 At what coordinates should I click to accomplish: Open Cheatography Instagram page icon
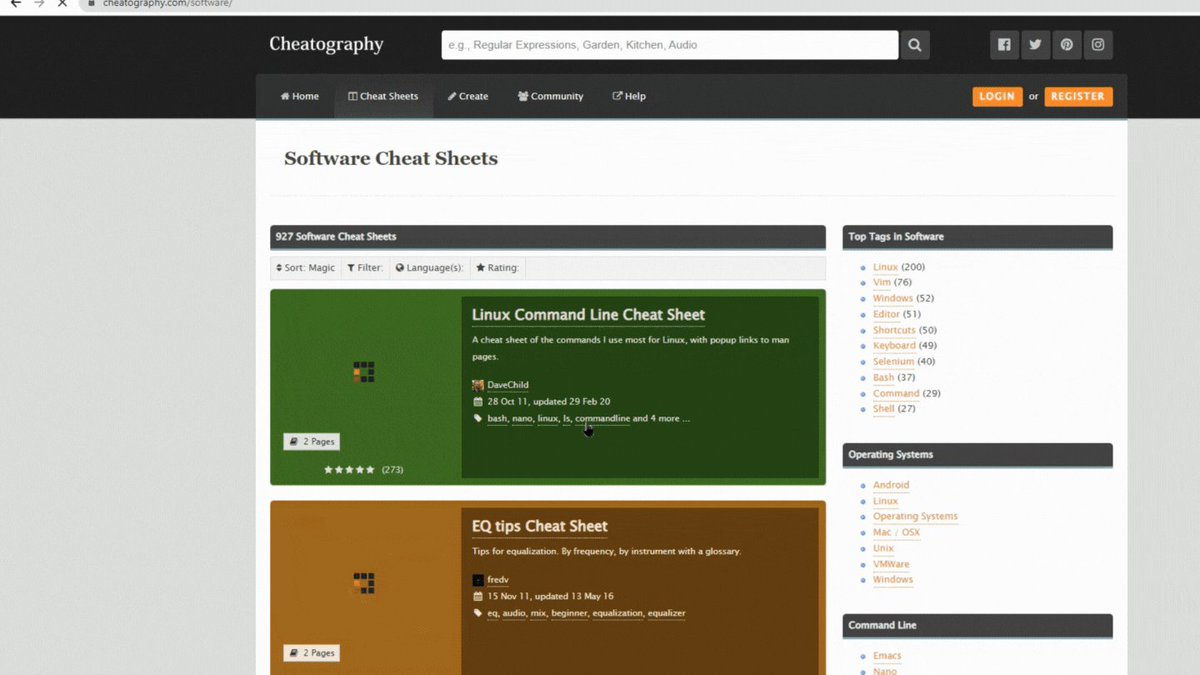click(x=1098, y=45)
